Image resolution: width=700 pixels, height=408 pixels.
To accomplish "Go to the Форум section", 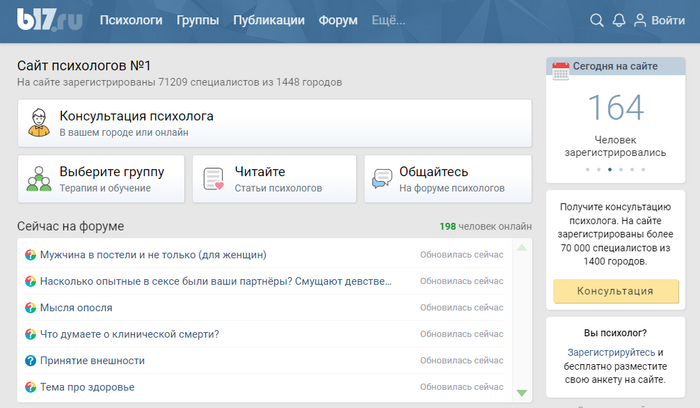I will point(338,21).
